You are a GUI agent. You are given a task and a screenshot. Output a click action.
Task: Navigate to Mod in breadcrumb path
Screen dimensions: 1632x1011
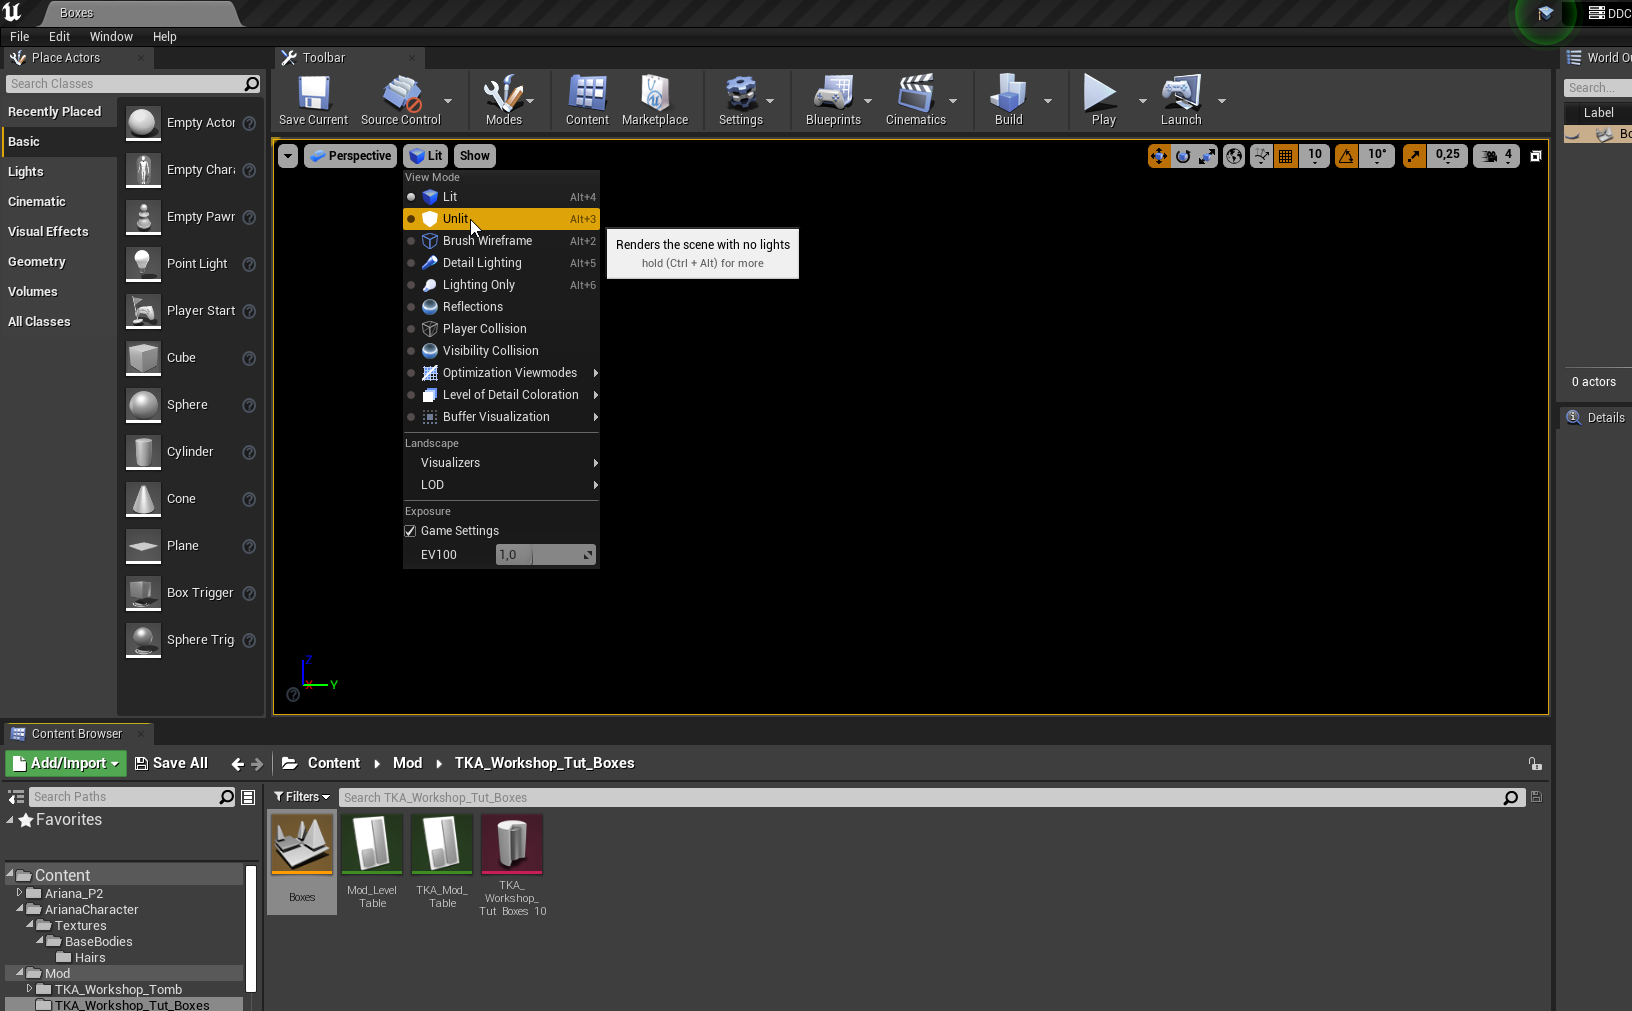click(407, 763)
